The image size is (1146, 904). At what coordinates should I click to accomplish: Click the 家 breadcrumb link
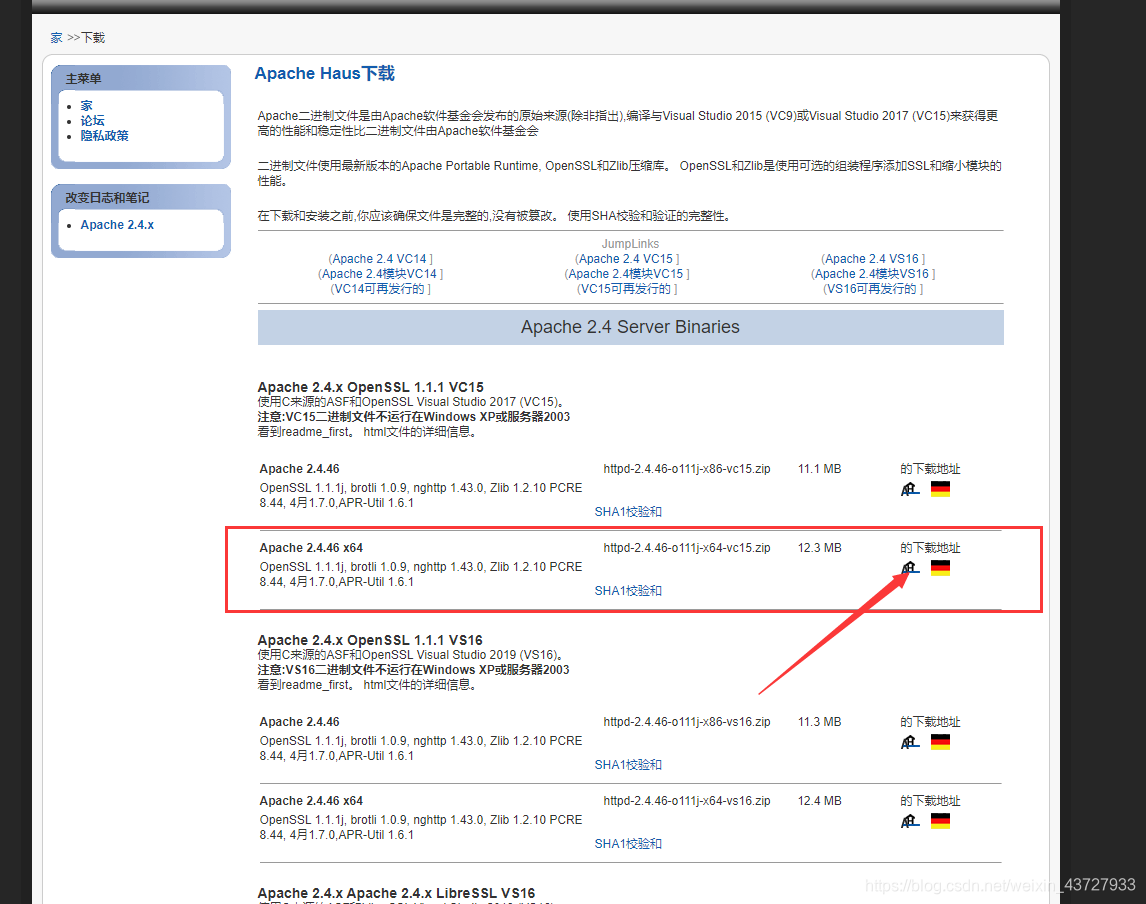pyautogui.click(x=56, y=37)
